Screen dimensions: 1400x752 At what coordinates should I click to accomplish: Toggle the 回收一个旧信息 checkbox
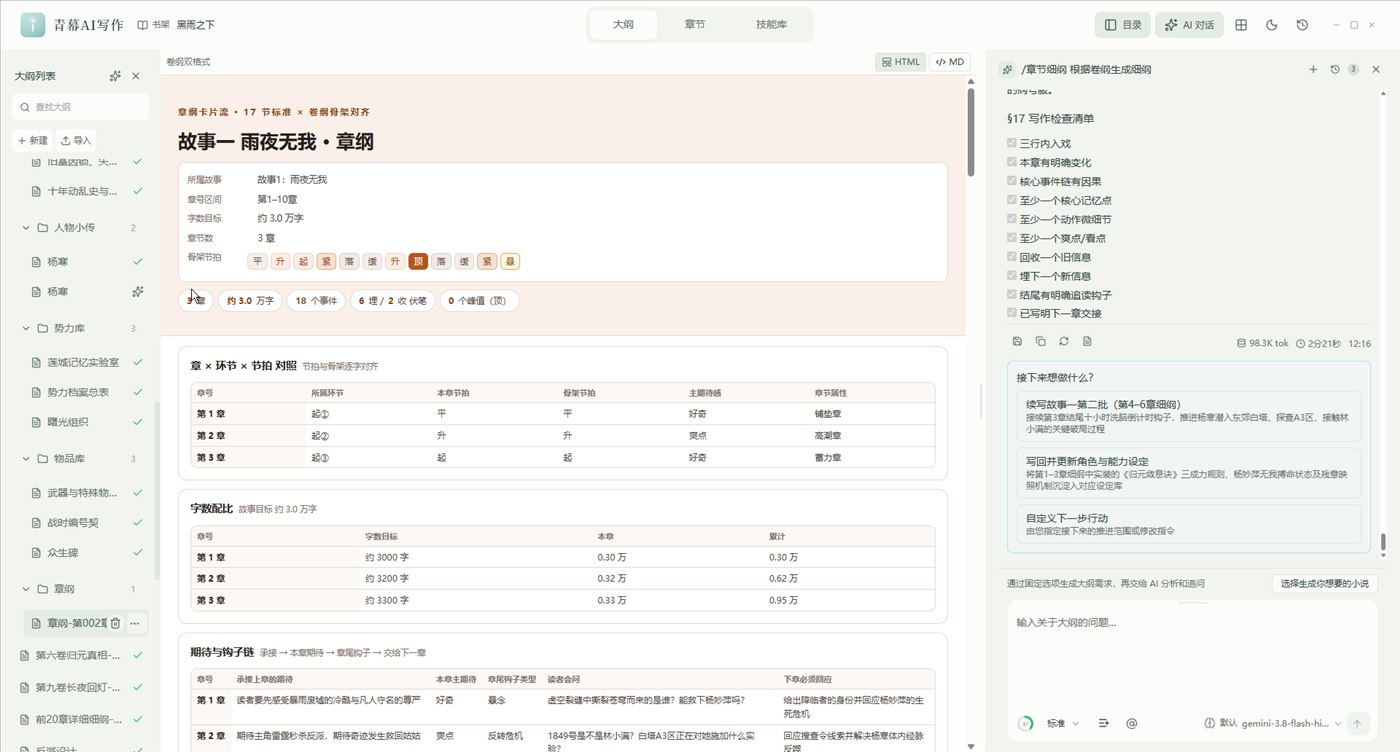pyautogui.click(x=1012, y=257)
